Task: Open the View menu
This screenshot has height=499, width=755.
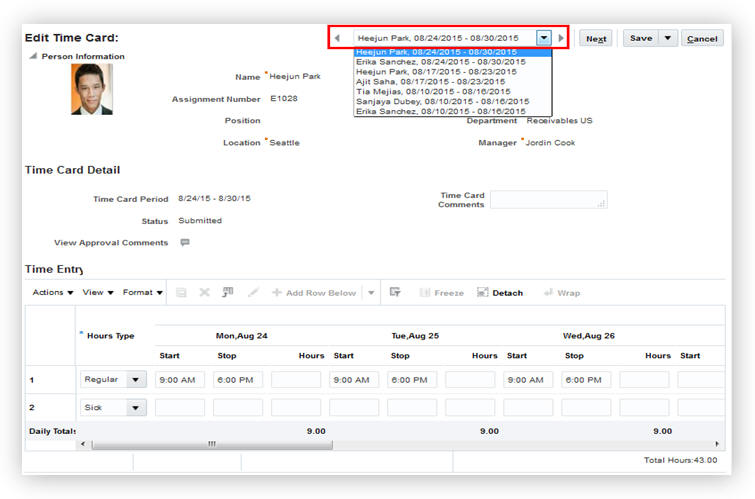Action: 98,292
